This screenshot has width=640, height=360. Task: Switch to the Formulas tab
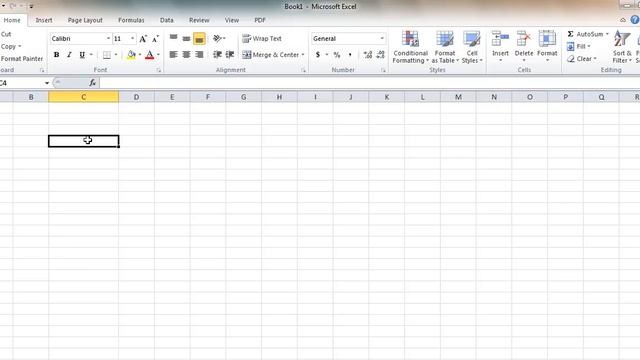click(x=131, y=20)
